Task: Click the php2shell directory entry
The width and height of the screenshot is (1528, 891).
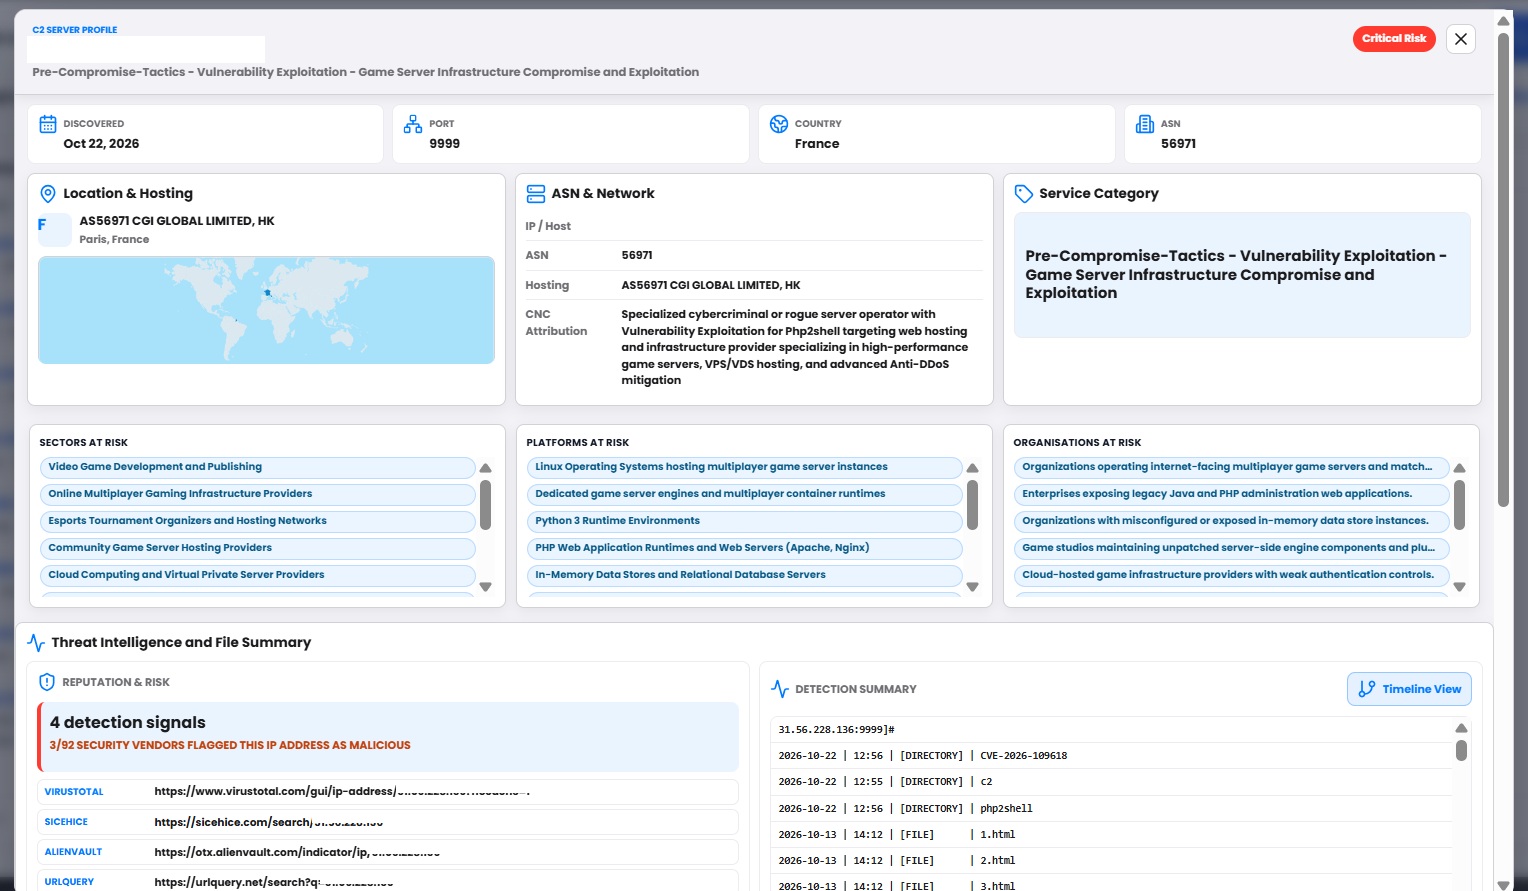Action: click(1111, 808)
